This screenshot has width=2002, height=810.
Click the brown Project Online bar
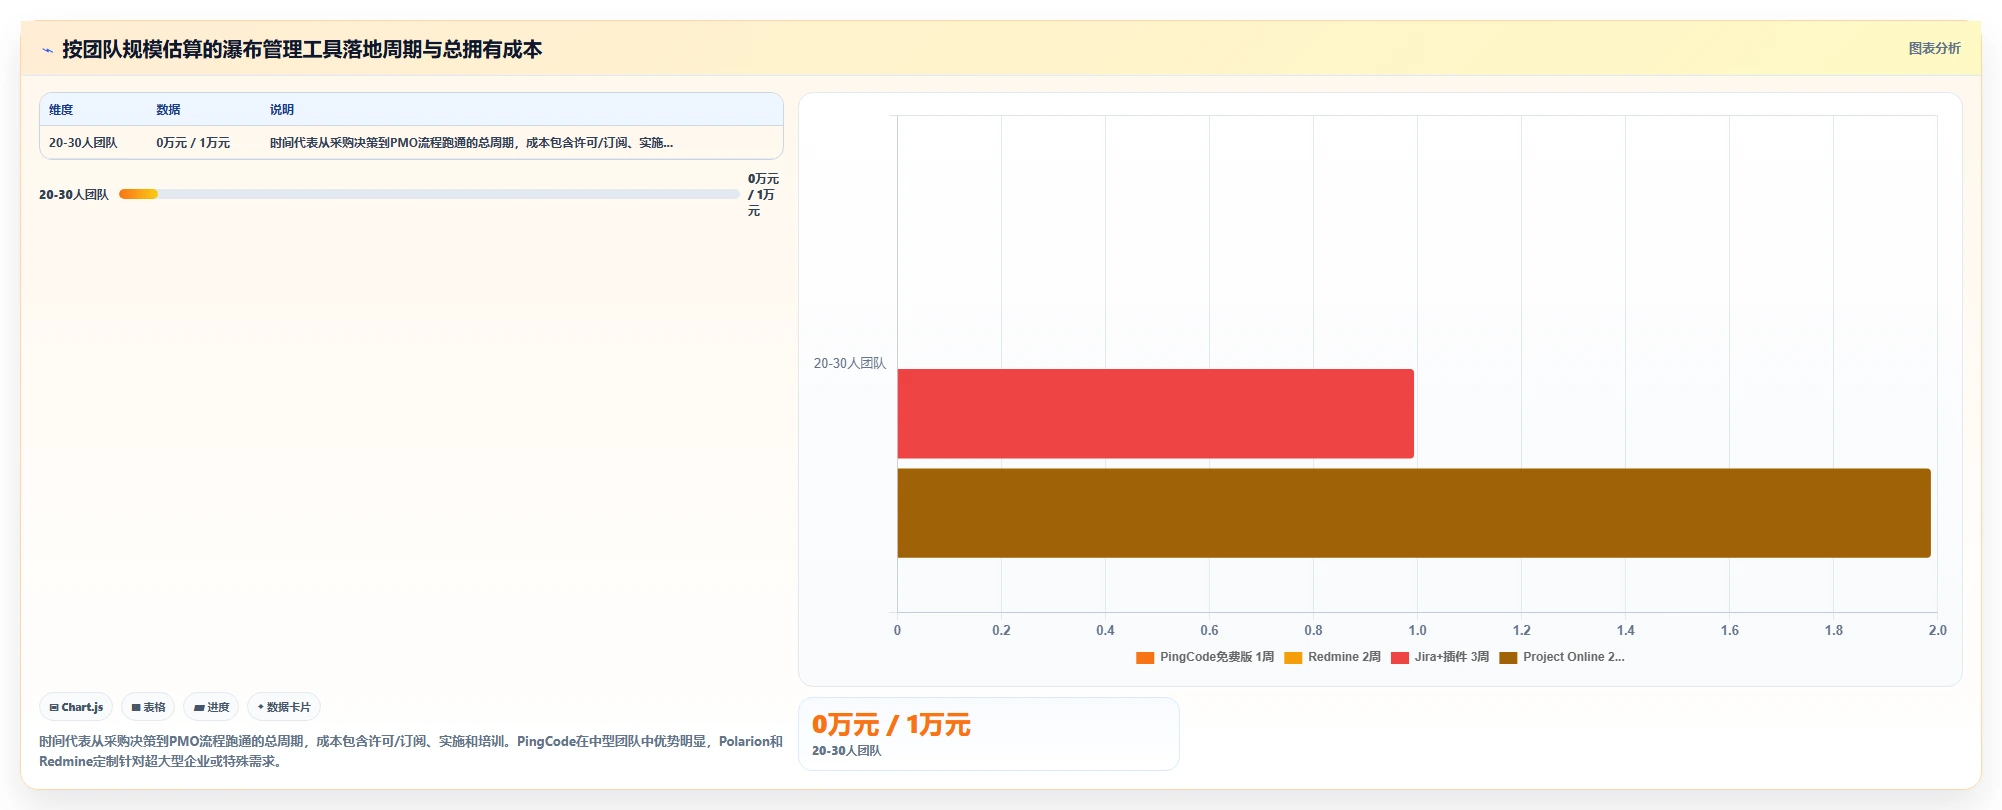(x=1414, y=513)
